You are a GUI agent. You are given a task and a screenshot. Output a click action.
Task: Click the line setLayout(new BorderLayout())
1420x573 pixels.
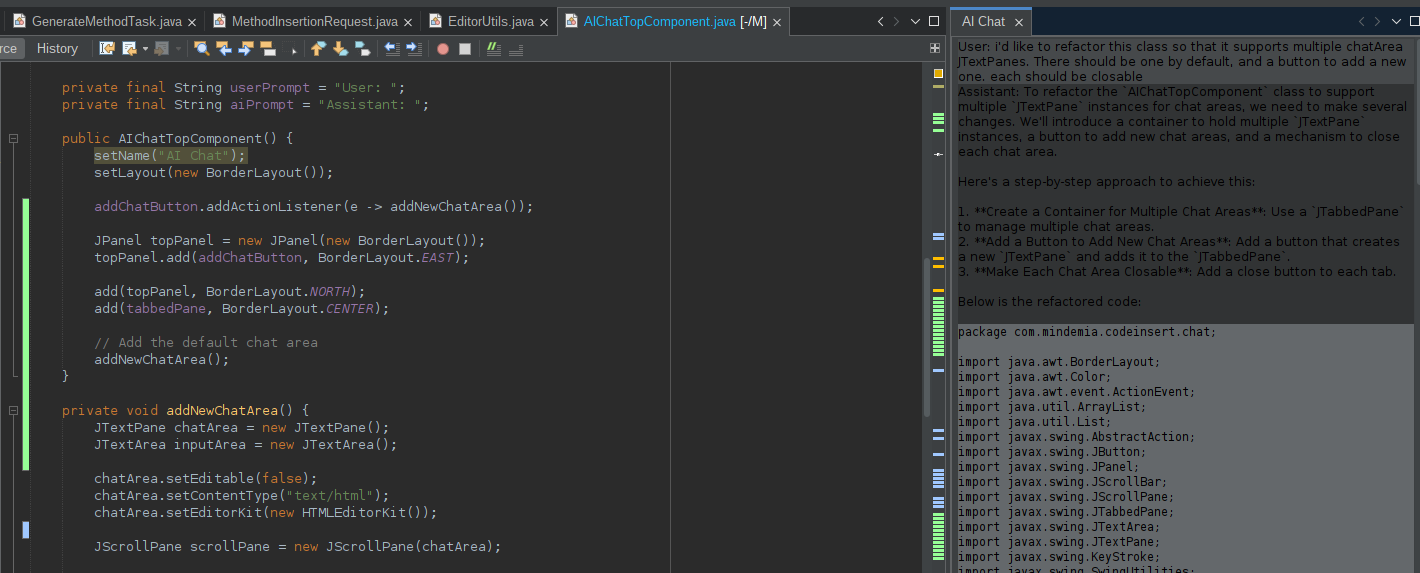(213, 172)
